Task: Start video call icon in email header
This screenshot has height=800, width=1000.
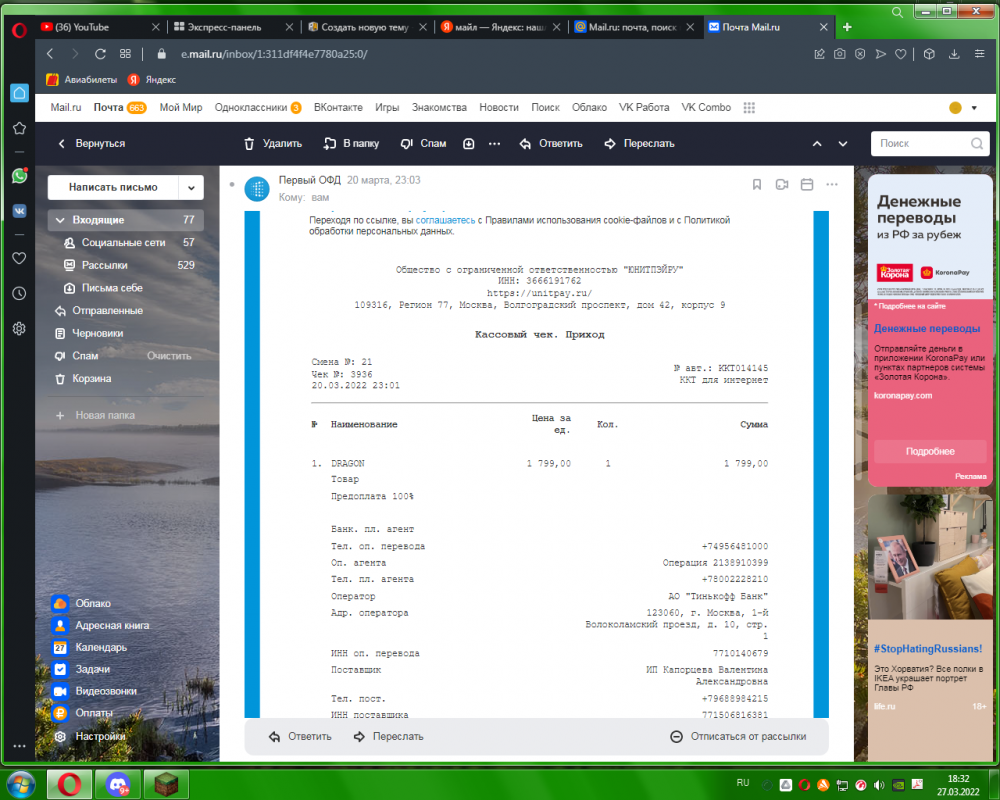Action: click(x=782, y=184)
